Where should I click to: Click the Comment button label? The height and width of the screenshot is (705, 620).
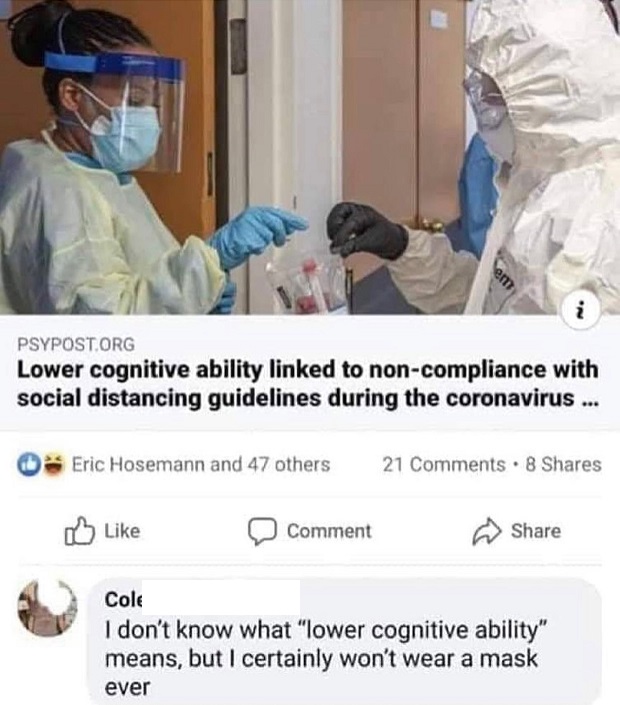329,531
